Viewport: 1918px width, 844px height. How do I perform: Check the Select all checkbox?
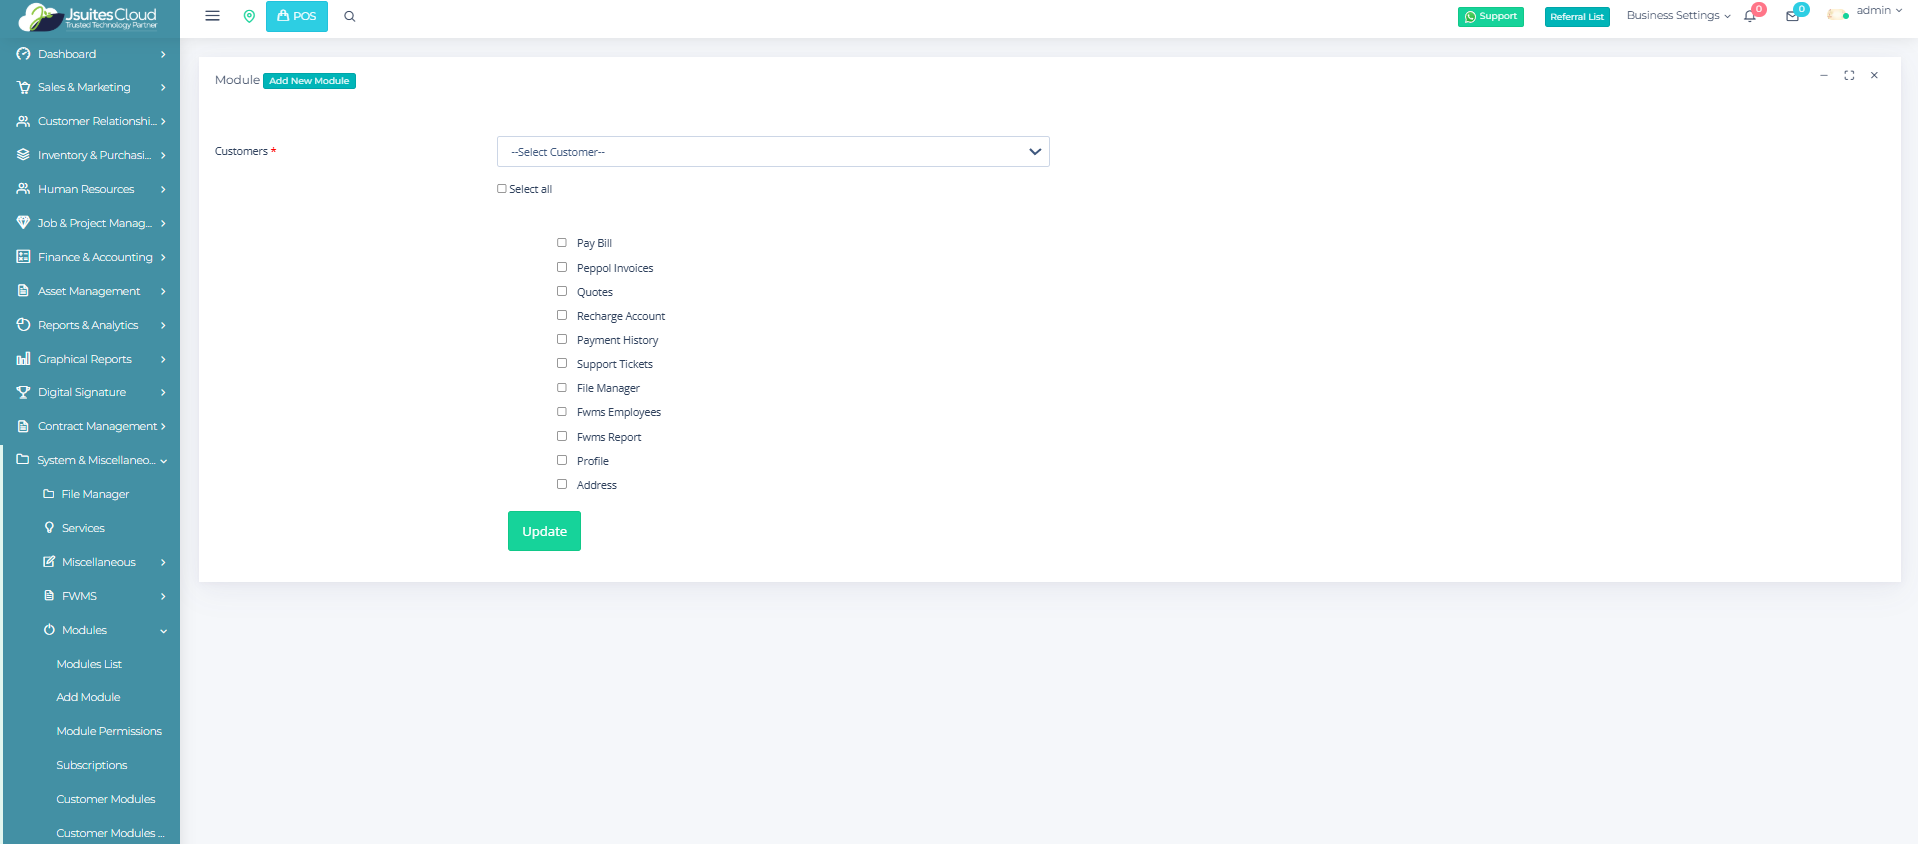click(x=502, y=189)
